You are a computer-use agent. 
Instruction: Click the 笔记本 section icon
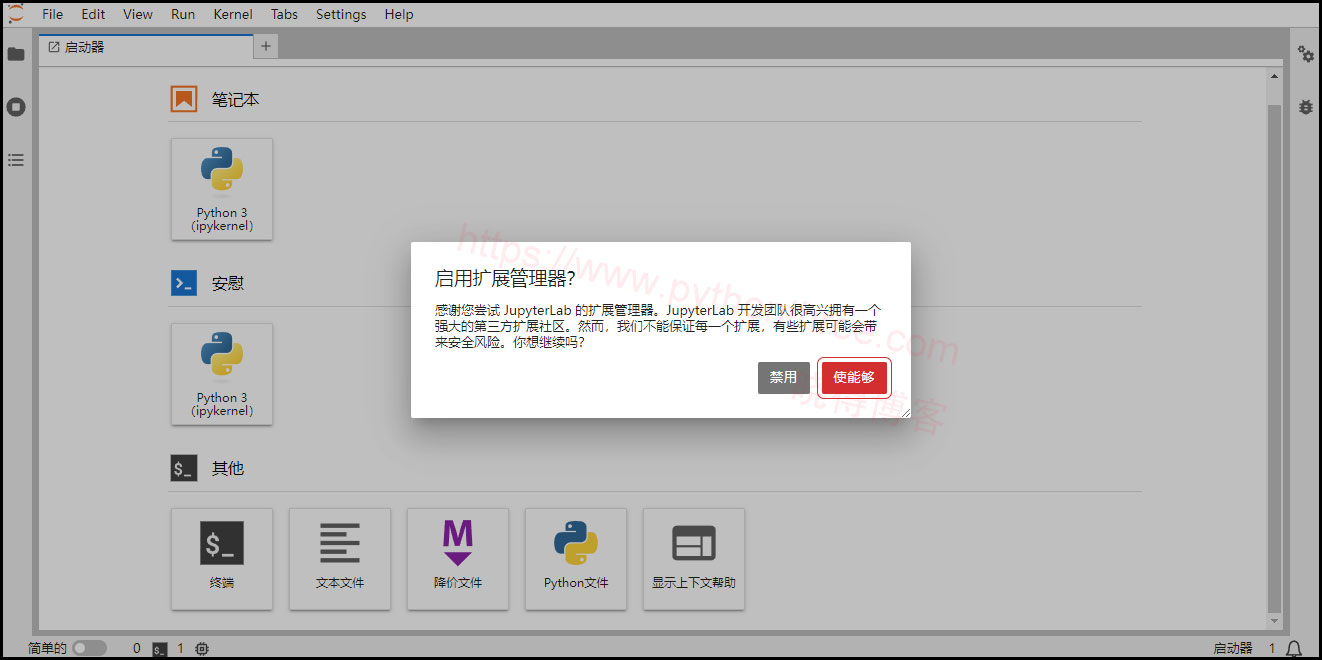pos(184,100)
